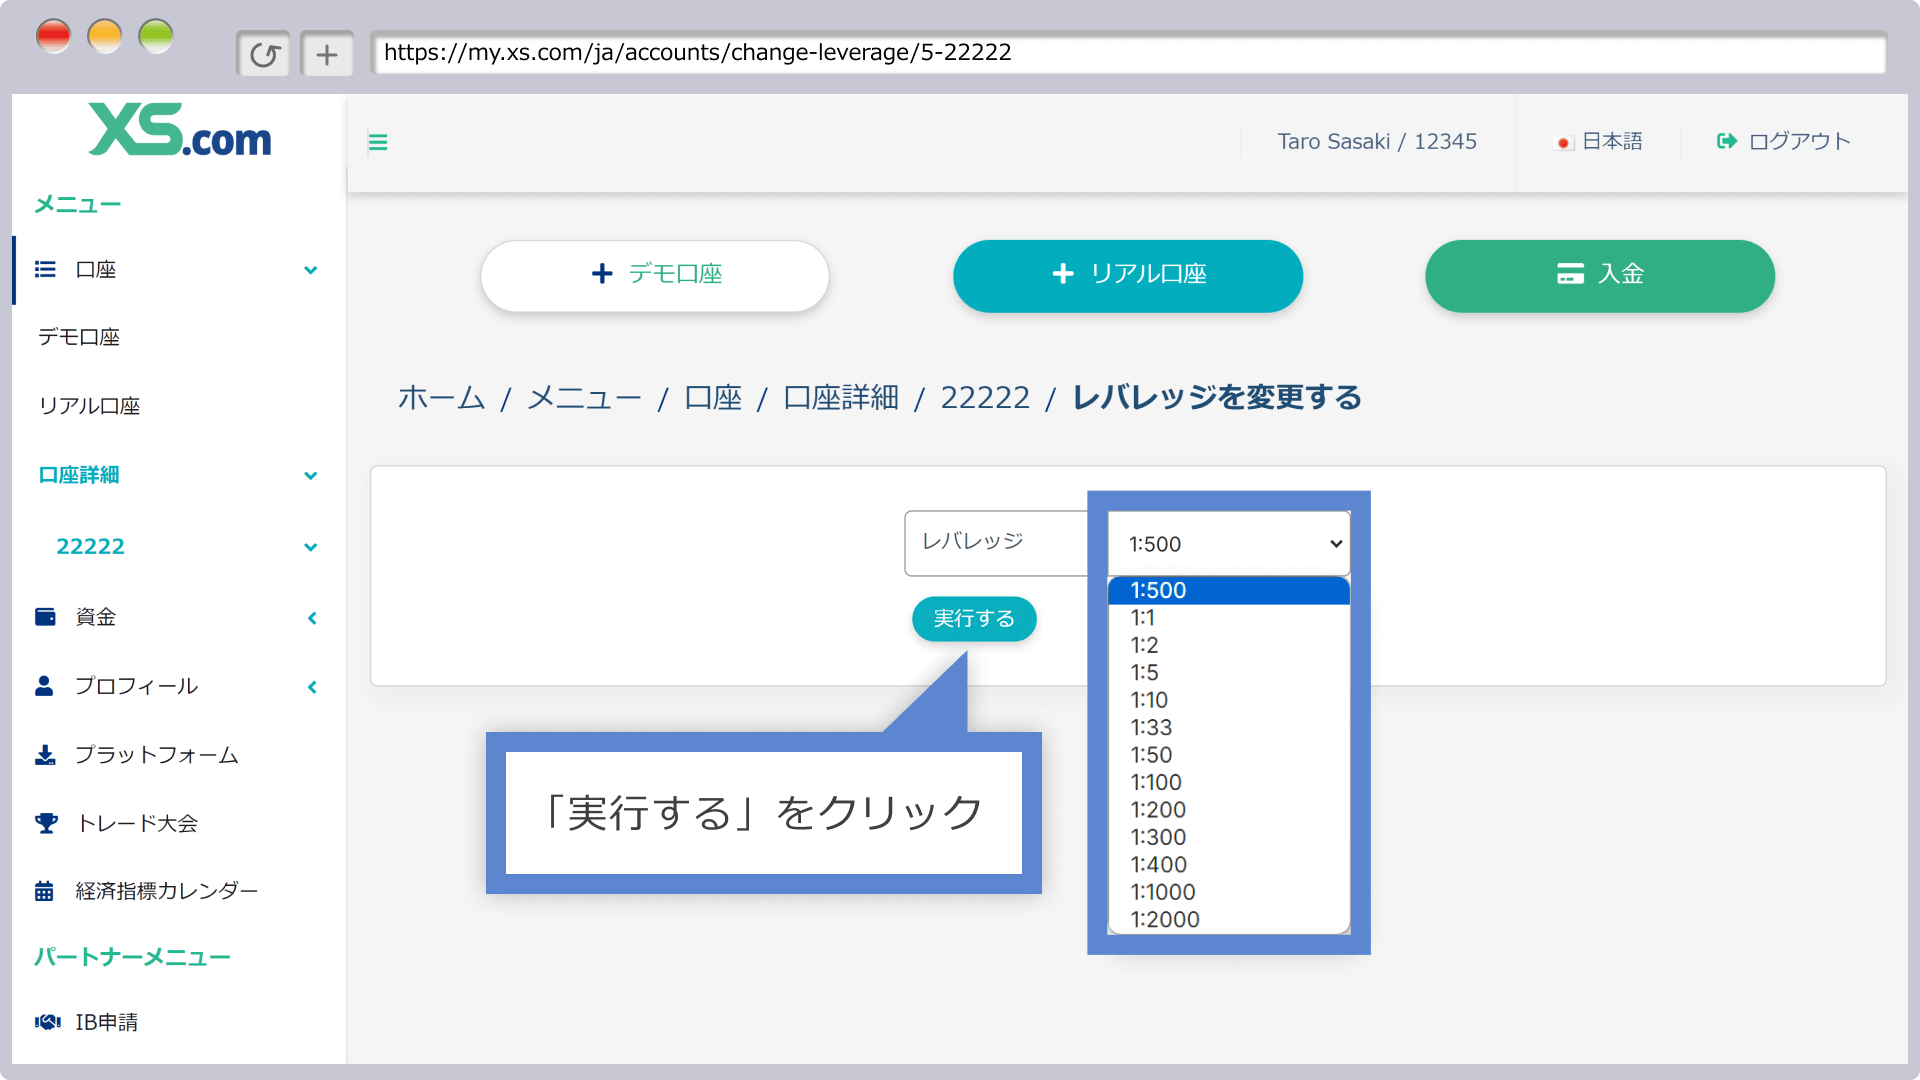Click the card icon on the 入金 button

click(1570, 274)
